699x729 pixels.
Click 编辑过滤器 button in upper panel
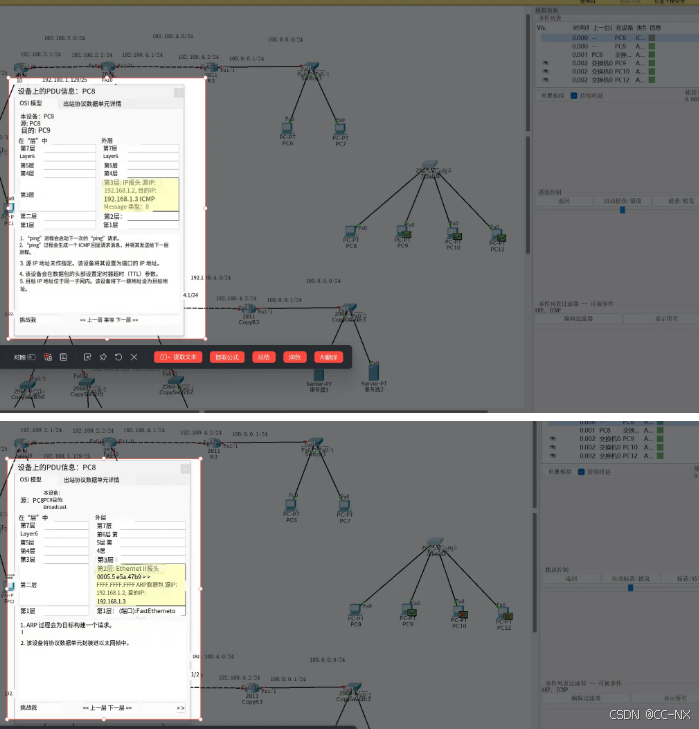[x=578, y=318]
